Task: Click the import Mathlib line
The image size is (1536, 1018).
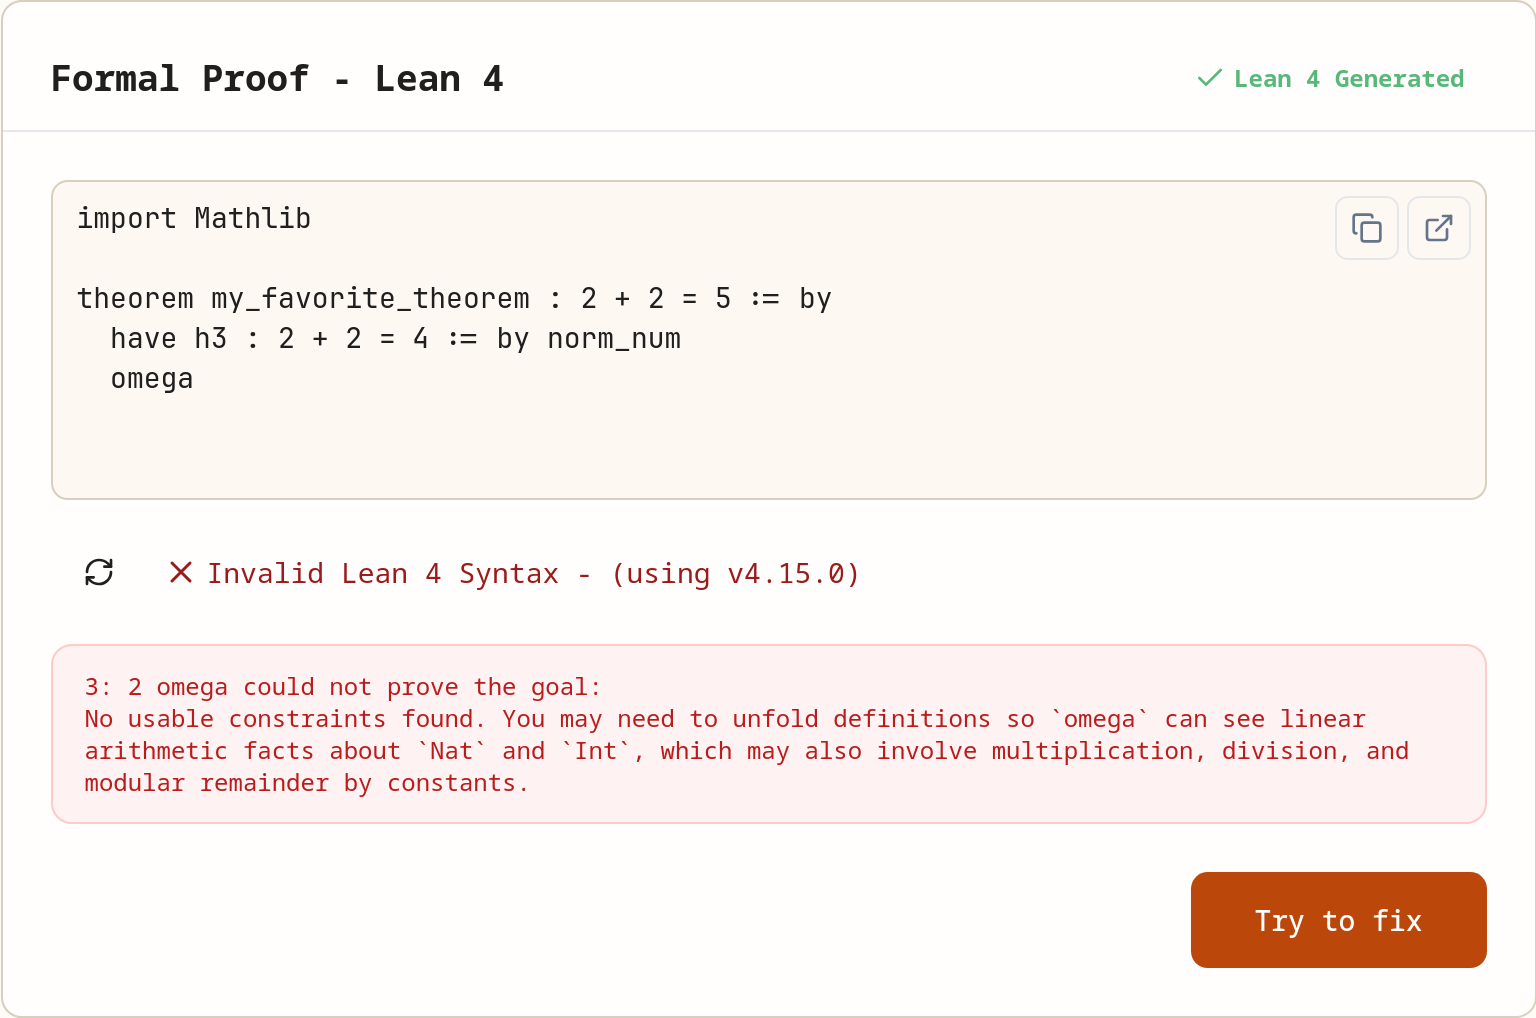Action: click(x=194, y=218)
